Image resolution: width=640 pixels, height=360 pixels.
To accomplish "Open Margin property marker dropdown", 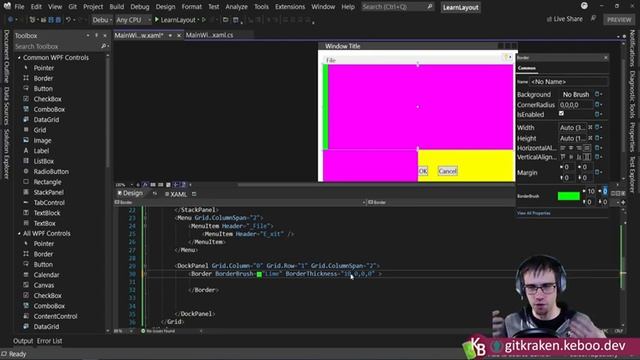I will point(598,172).
